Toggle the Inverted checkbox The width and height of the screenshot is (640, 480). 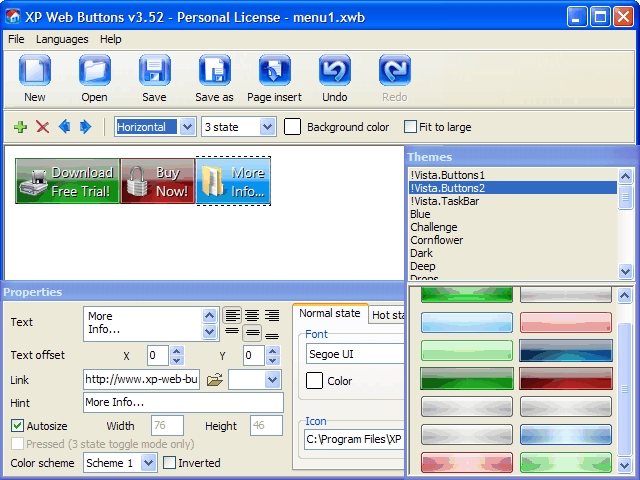[x=169, y=463]
